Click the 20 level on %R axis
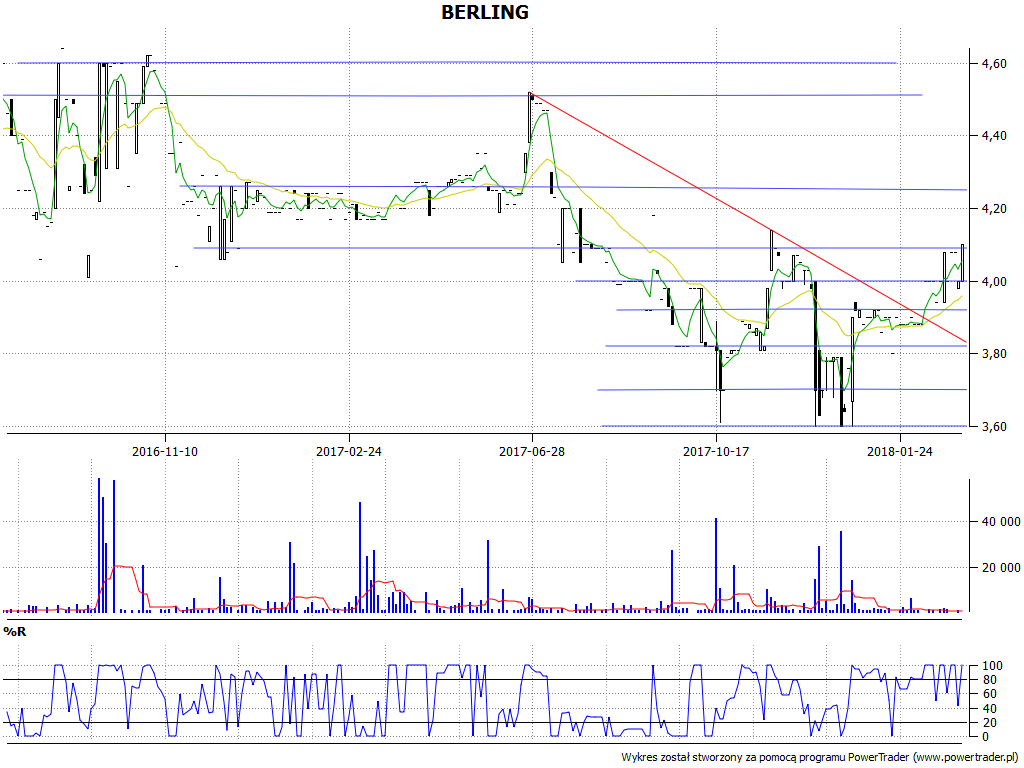The height and width of the screenshot is (768, 1024). [x=990, y=723]
